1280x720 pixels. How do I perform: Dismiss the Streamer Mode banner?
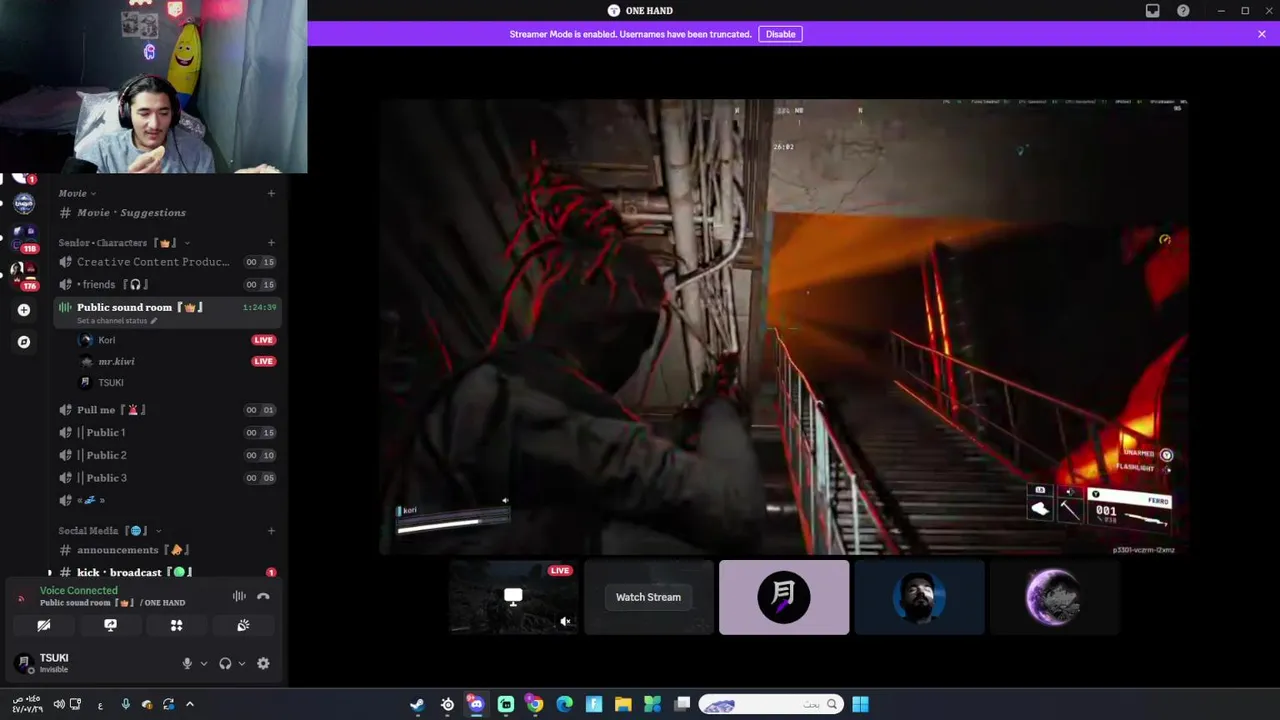point(1262,34)
